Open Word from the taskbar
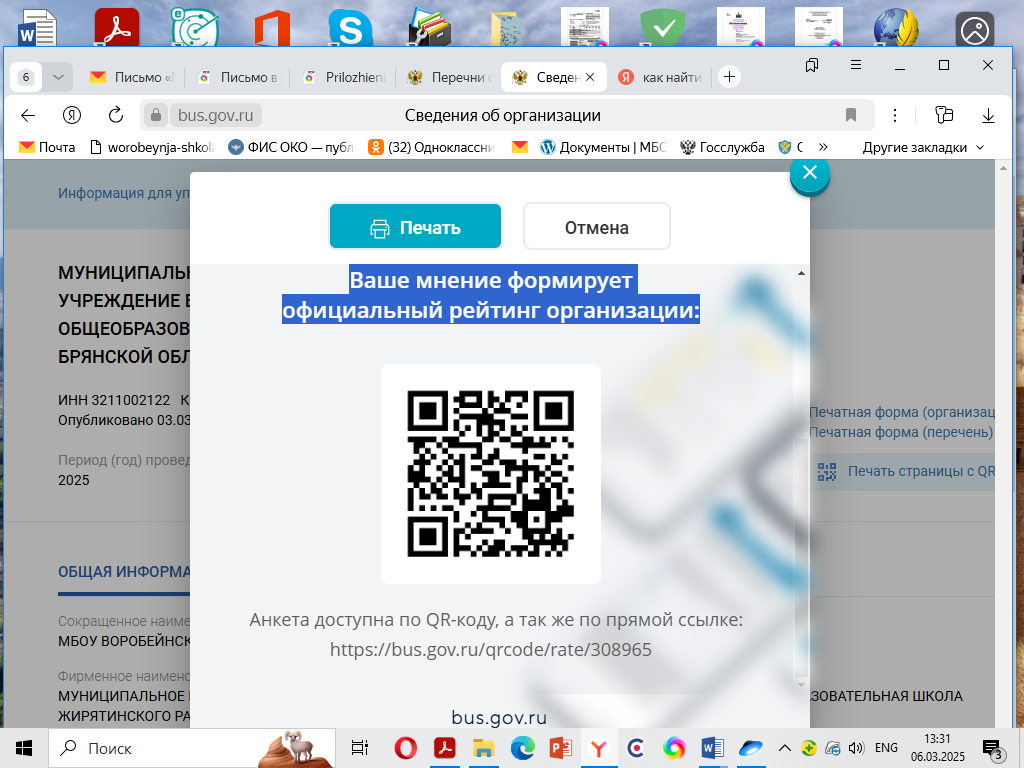Image resolution: width=1024 pixels, height=768 pixels. (x=712, y=748)
